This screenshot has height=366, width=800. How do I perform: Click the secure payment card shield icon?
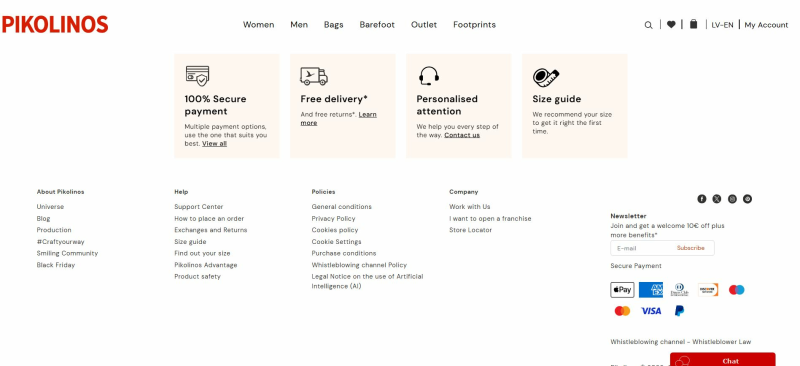coord(197,76)
